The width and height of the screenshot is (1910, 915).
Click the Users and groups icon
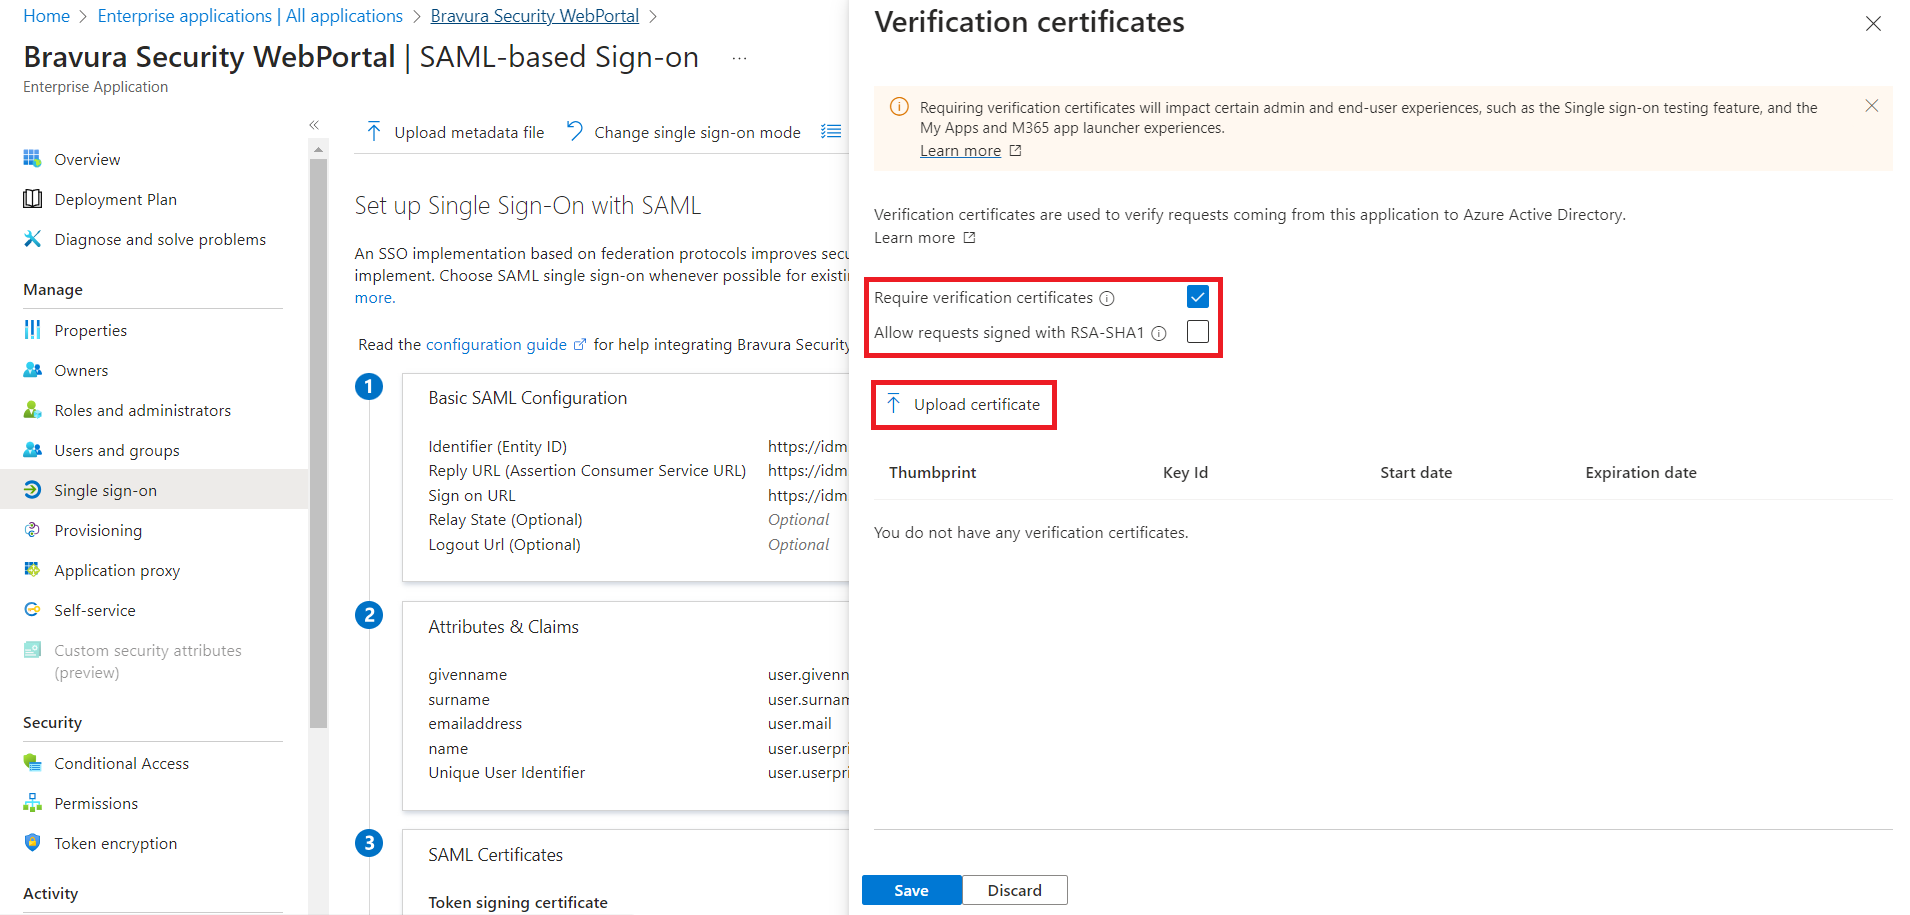pos(33,449)
